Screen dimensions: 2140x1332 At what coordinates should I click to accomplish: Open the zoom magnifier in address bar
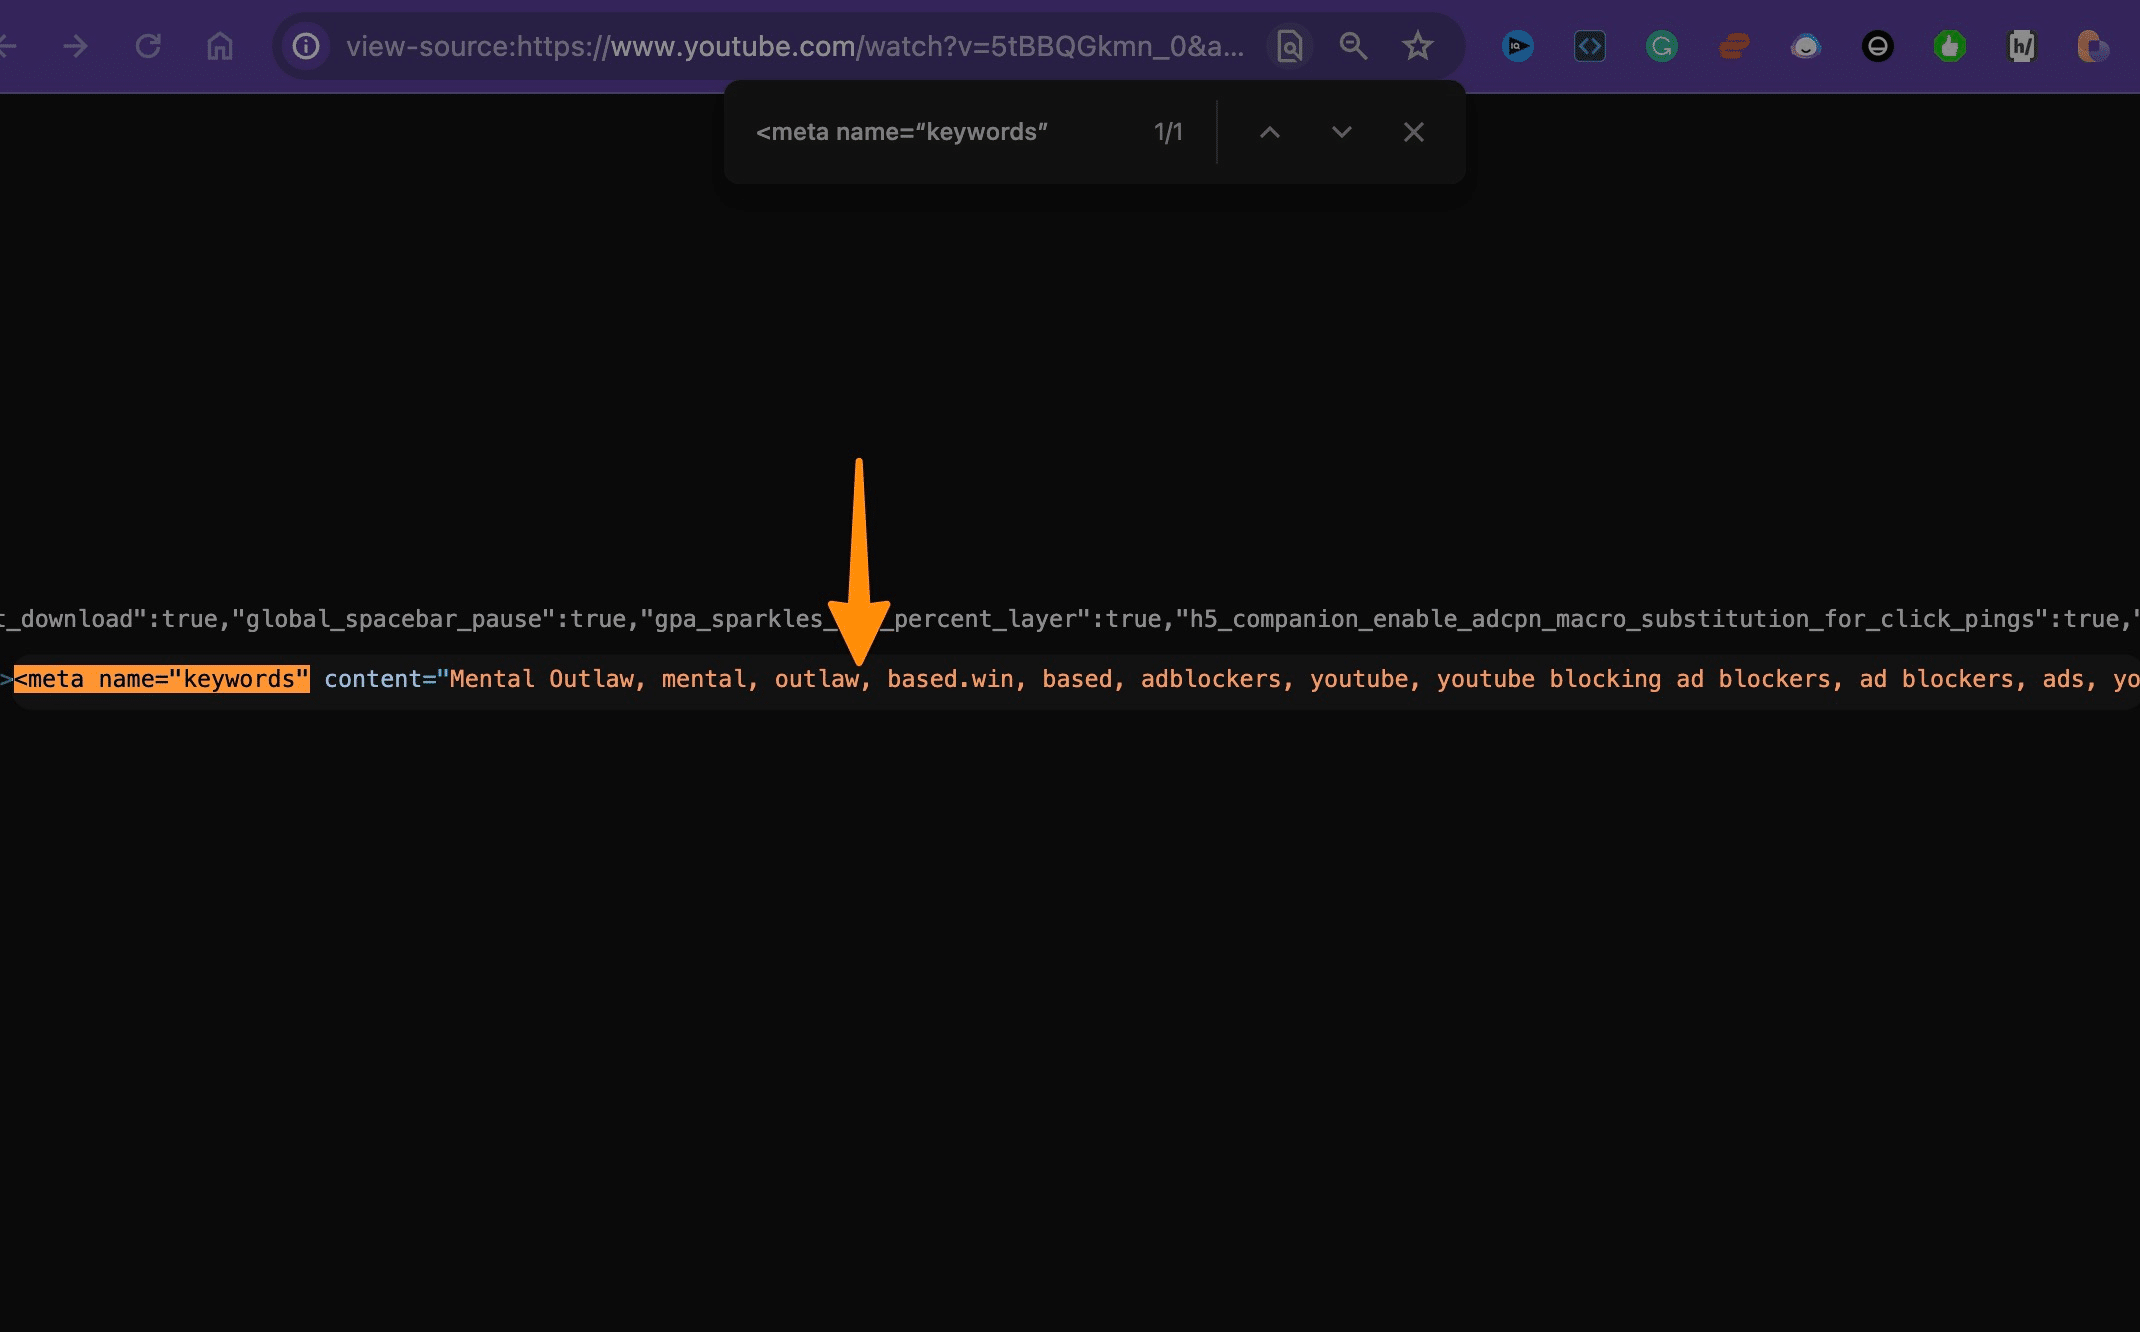click(x=1353, y=46)
